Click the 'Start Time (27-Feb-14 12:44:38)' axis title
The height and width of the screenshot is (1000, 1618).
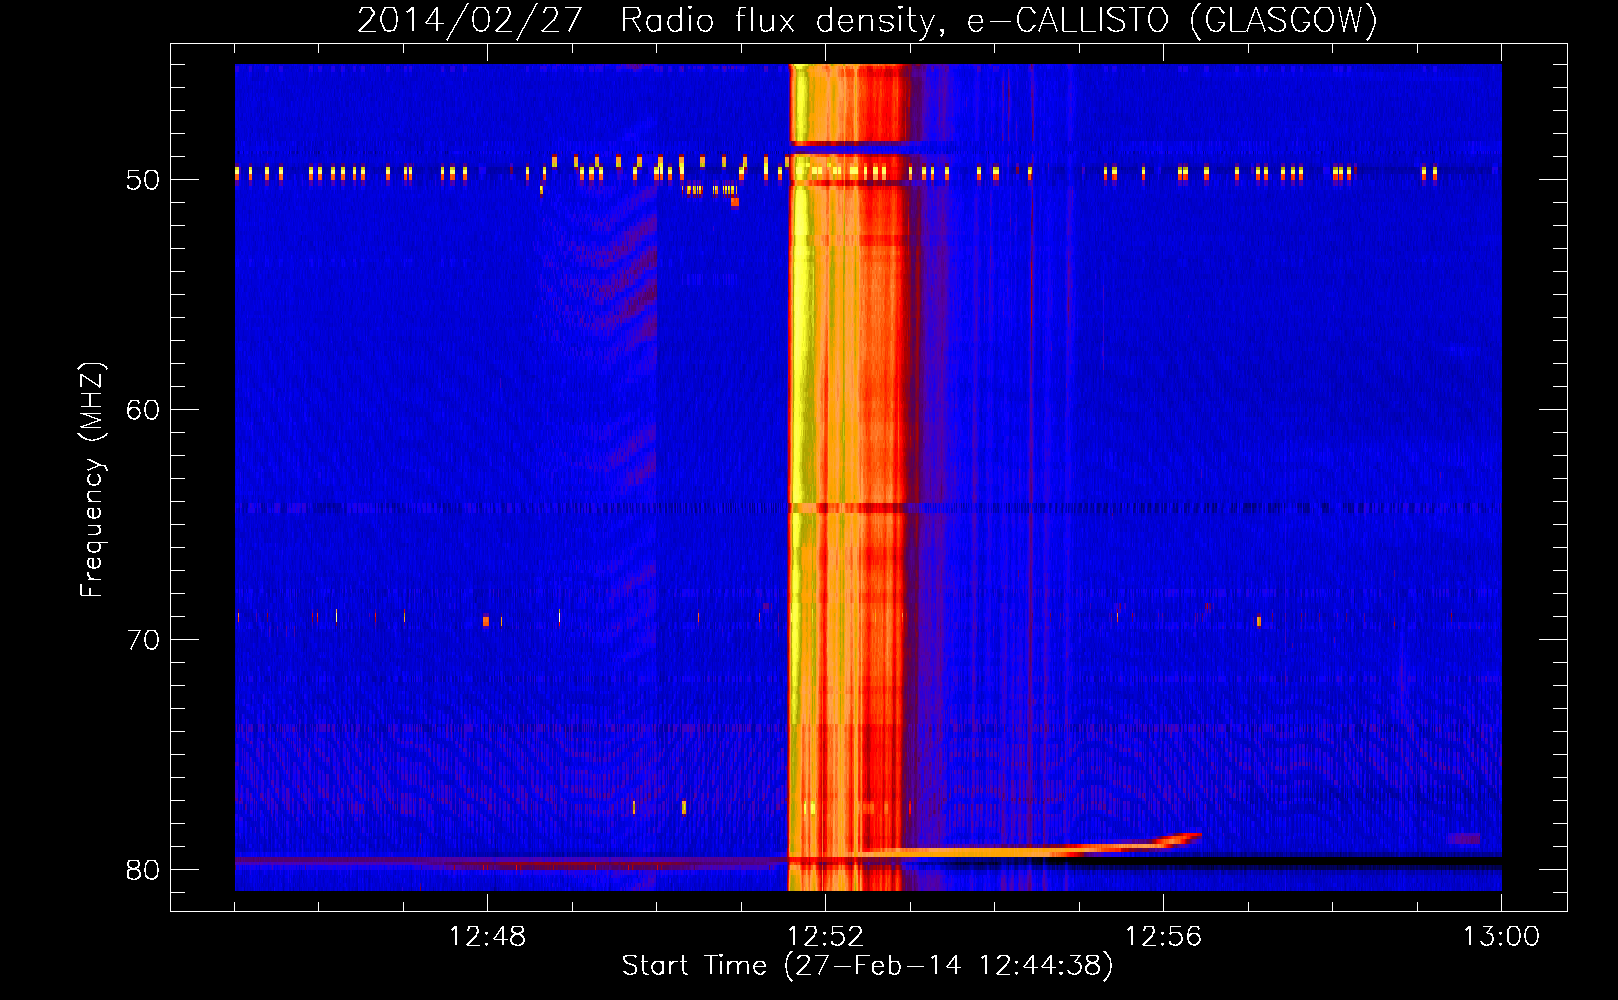point(867,966)
